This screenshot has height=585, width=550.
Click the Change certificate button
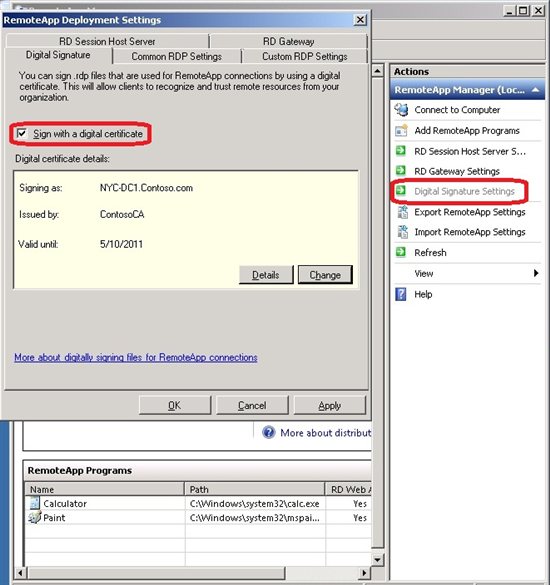point(325,275)
